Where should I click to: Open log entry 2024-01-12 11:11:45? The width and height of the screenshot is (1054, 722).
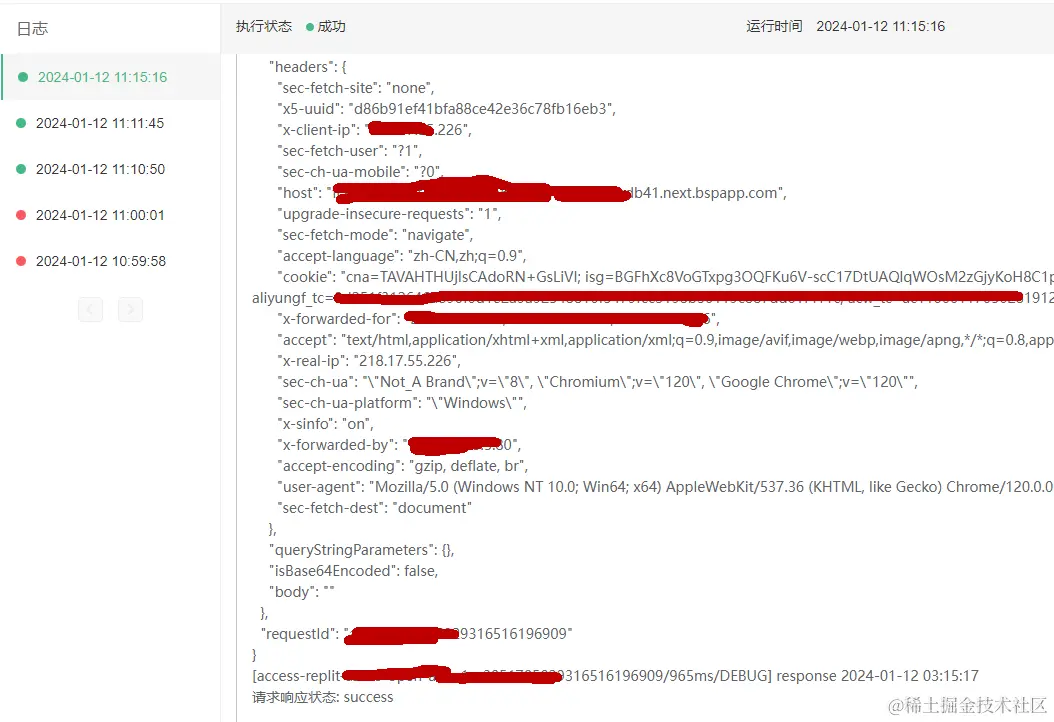111,123
